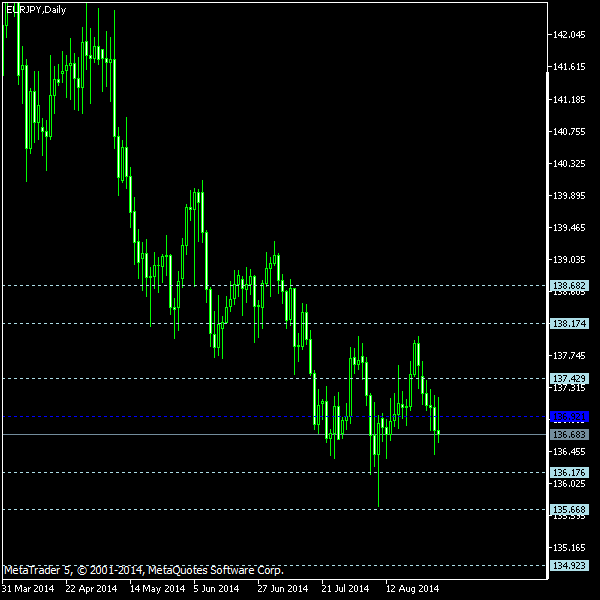Click the 136.176 support level label
The height and width of the screenshot is (600, 600).
(569, 473)
